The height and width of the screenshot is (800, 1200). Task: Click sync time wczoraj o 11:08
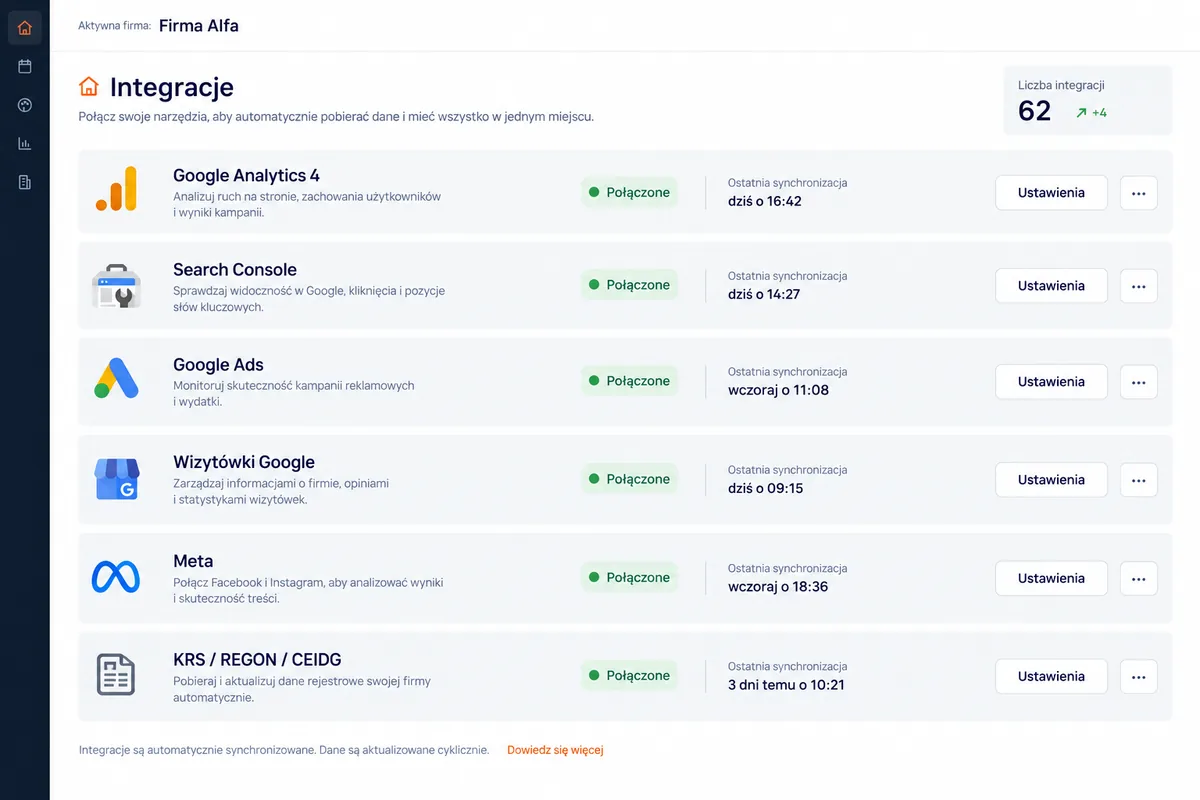point(778,390)
